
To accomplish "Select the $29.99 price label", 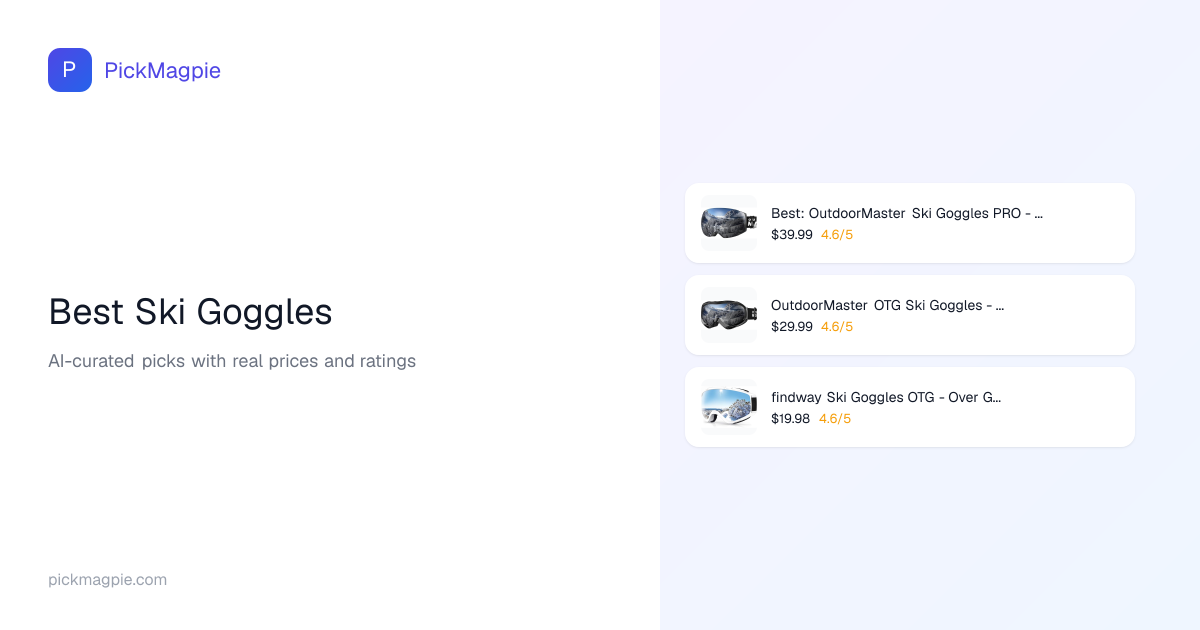I will pyautogui.click(x=791, y=327).
